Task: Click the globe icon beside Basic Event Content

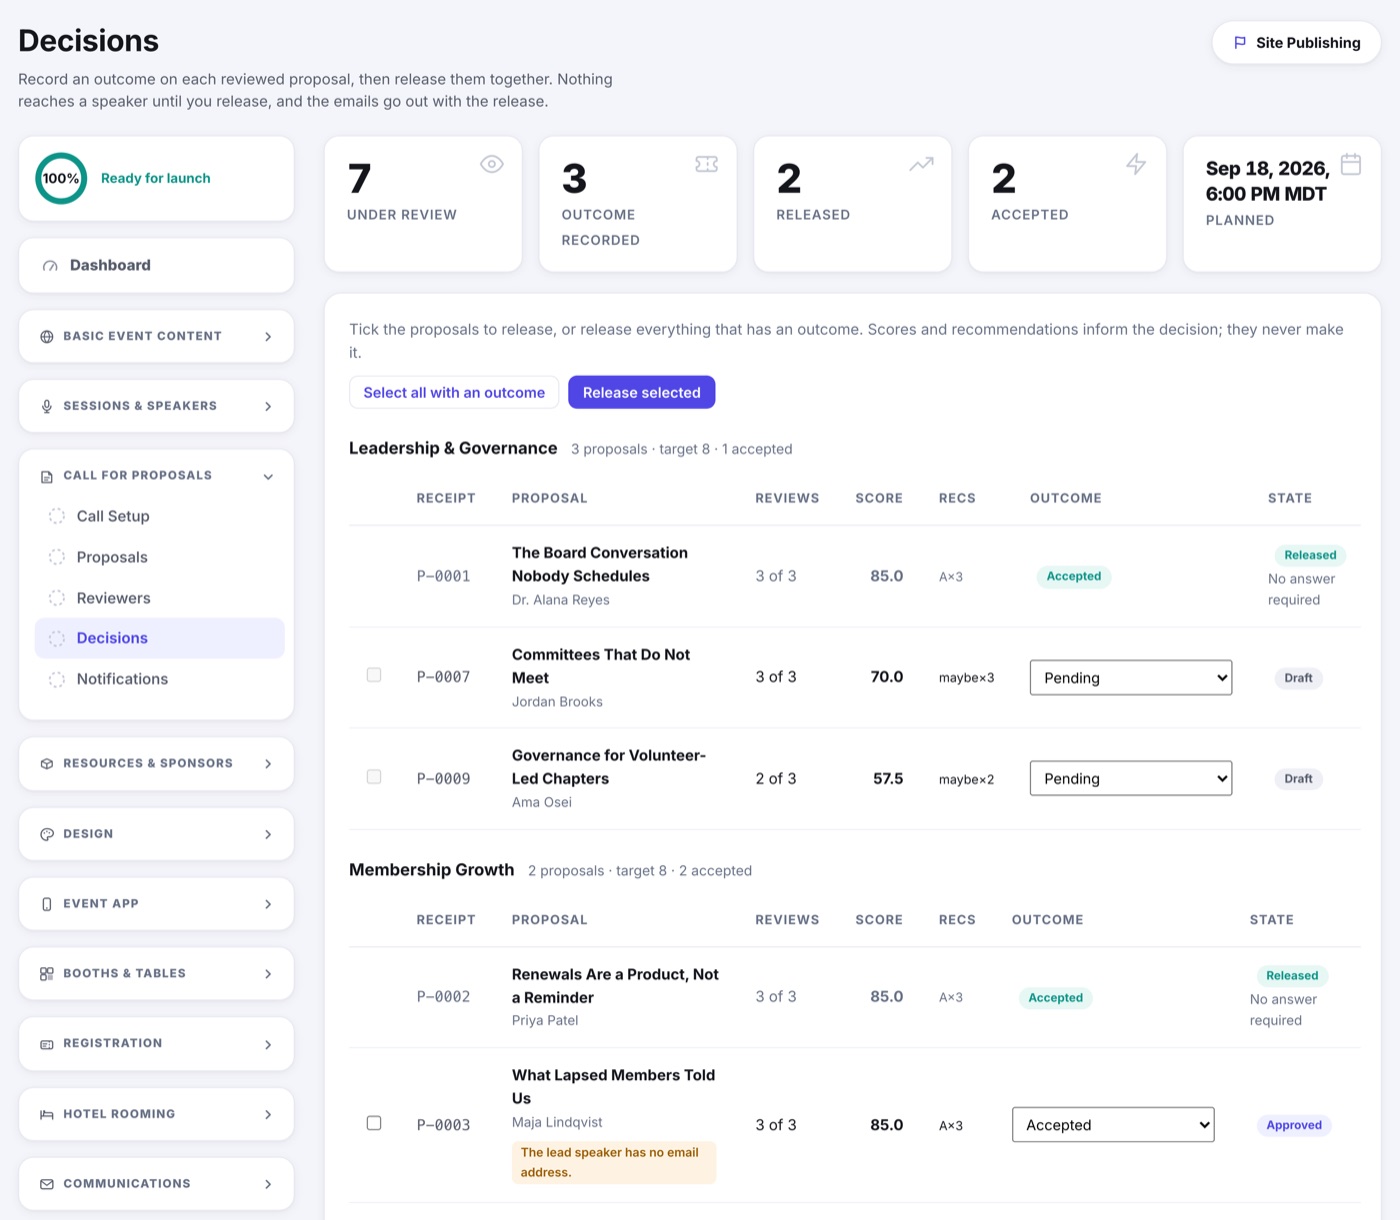Action: point(47,337)
